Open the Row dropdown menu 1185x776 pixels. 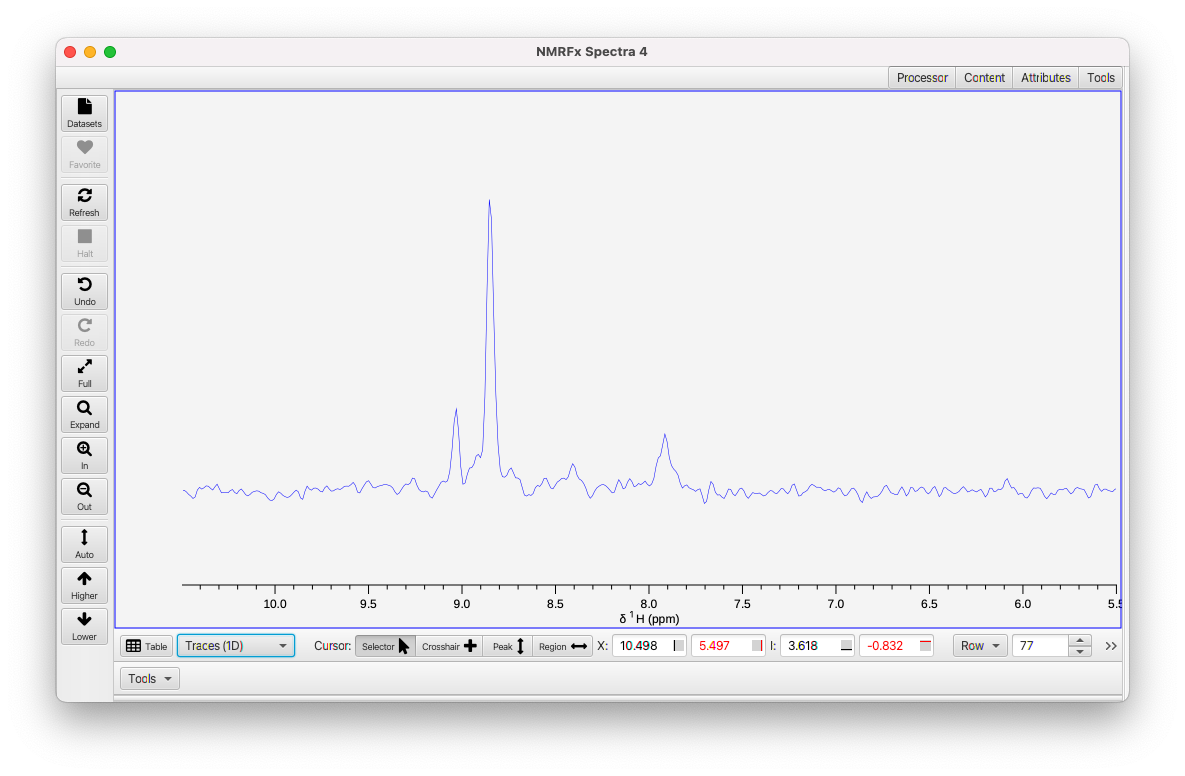(x=979, y=646)
